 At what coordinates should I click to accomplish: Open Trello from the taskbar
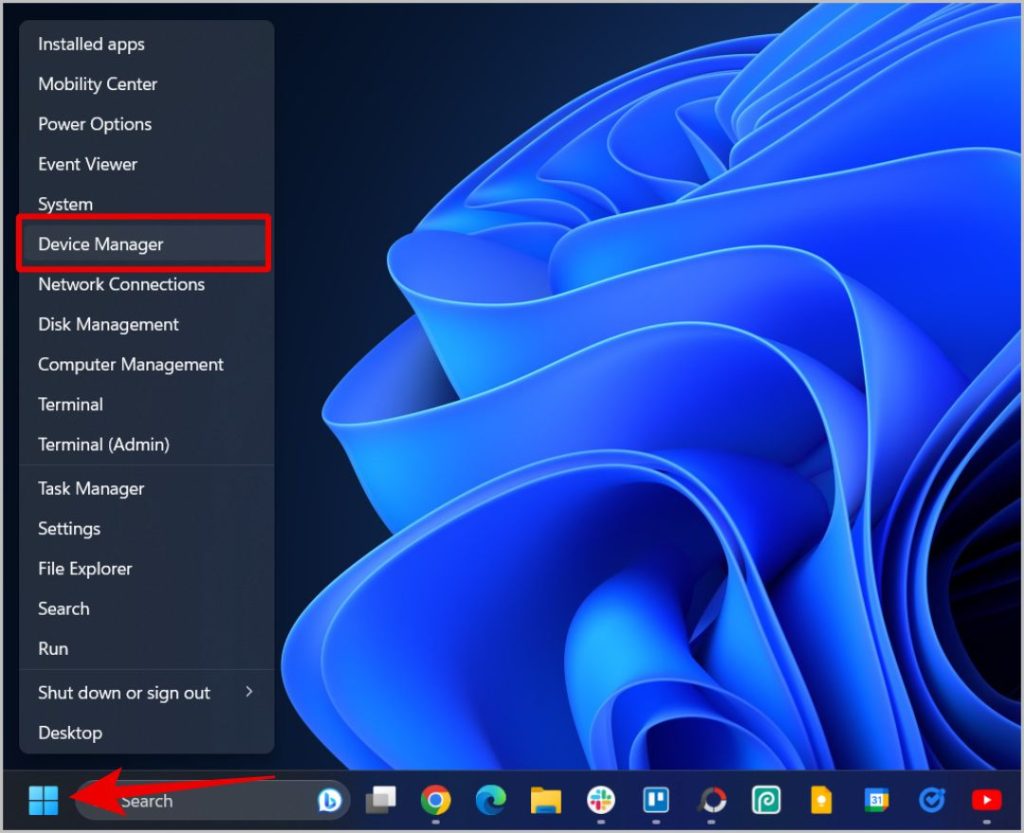656,800
